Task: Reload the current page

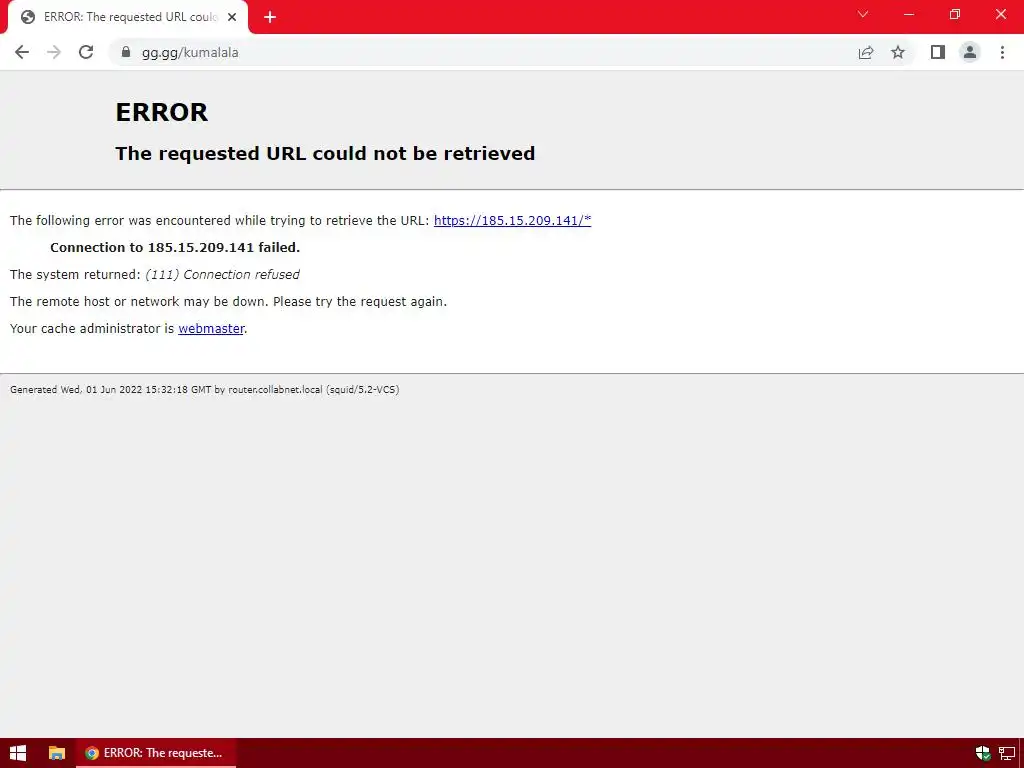Action: (86, 52)
